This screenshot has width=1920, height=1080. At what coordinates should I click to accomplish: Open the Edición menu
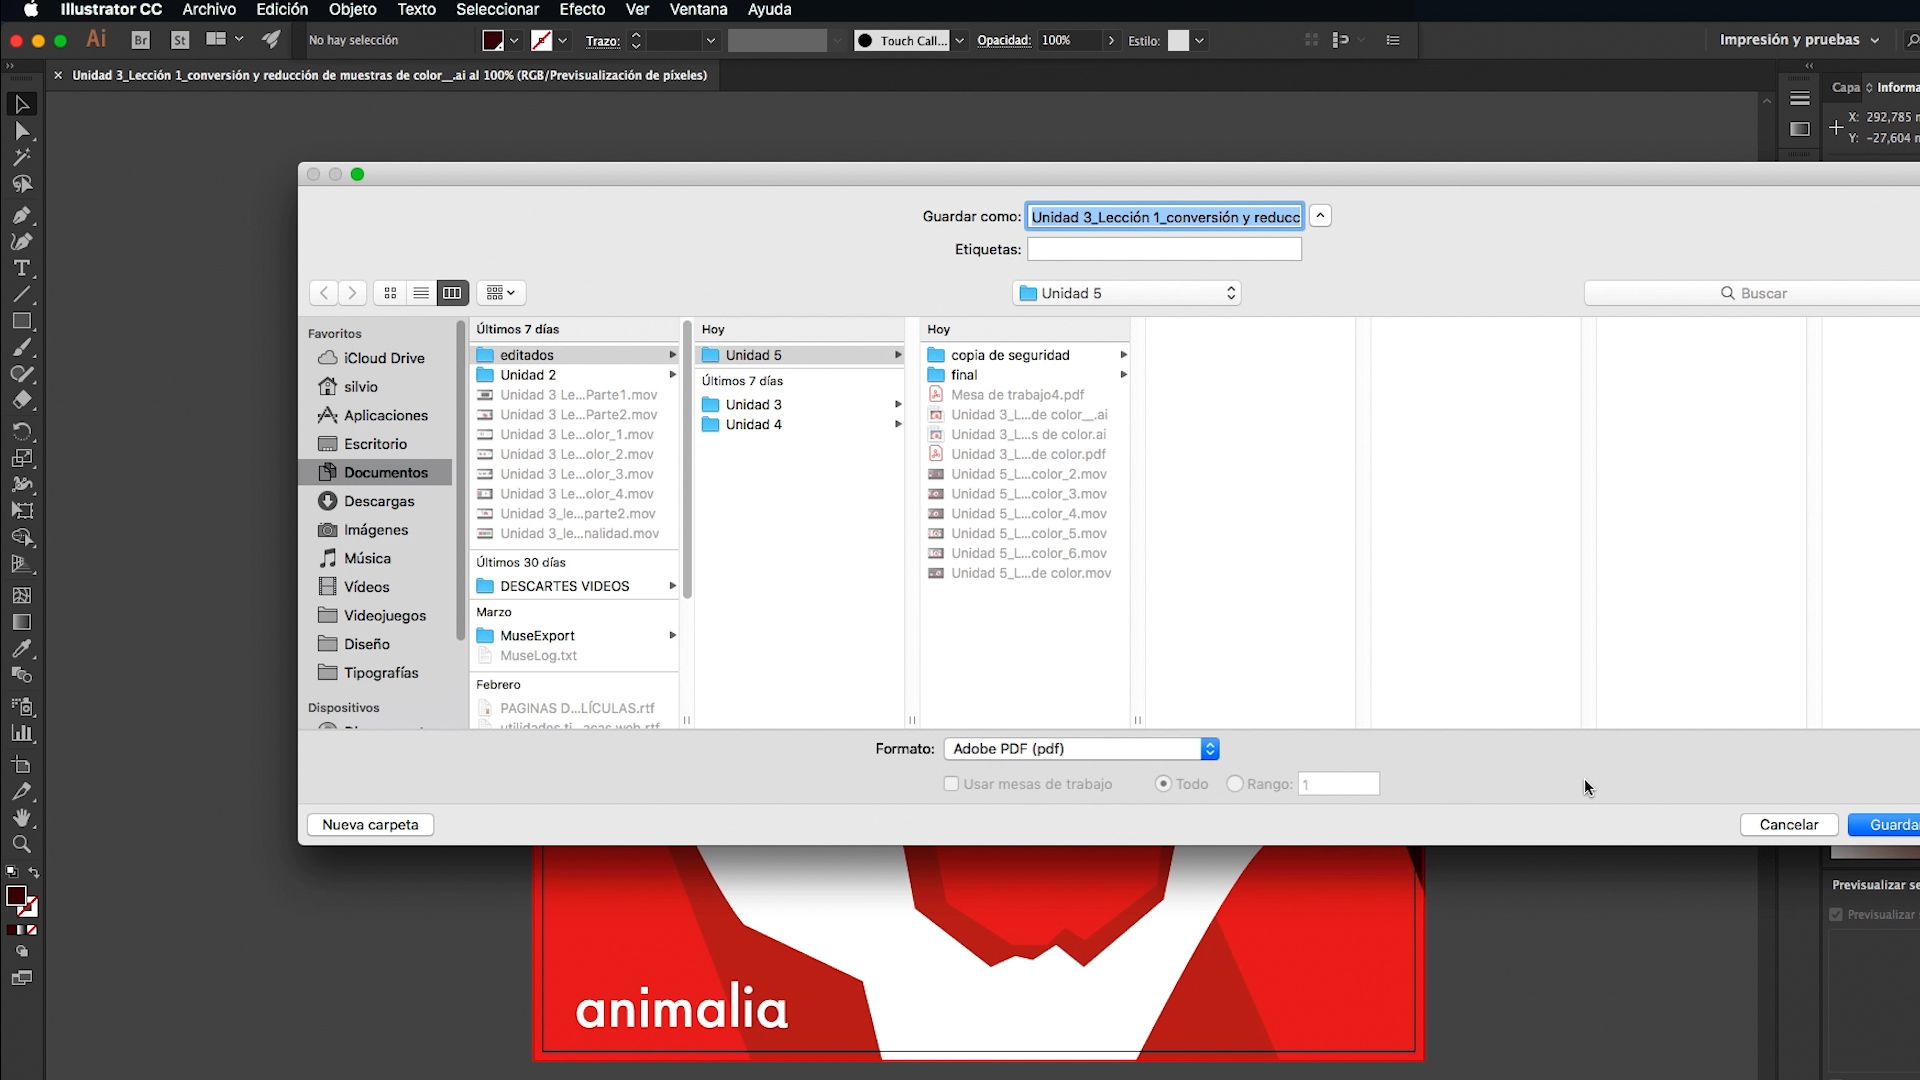pos(282,10)
